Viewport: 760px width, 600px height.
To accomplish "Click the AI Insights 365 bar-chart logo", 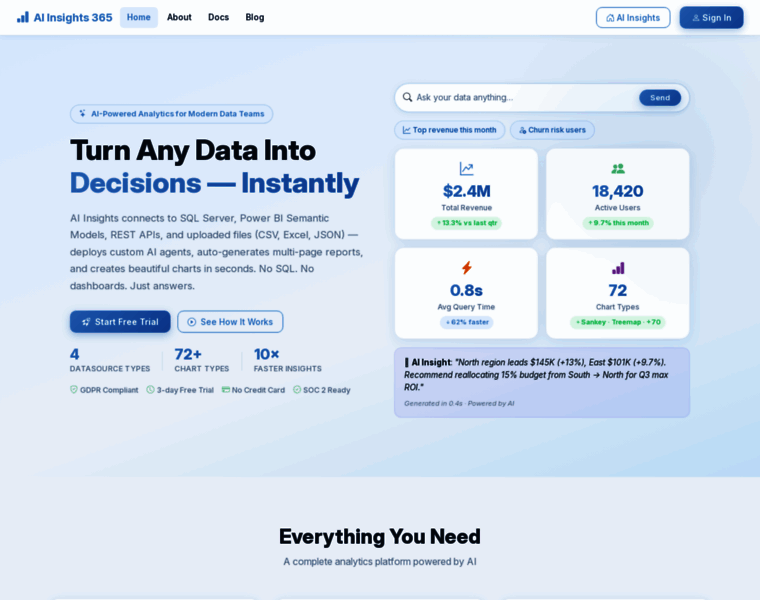I will coord(23,17).
